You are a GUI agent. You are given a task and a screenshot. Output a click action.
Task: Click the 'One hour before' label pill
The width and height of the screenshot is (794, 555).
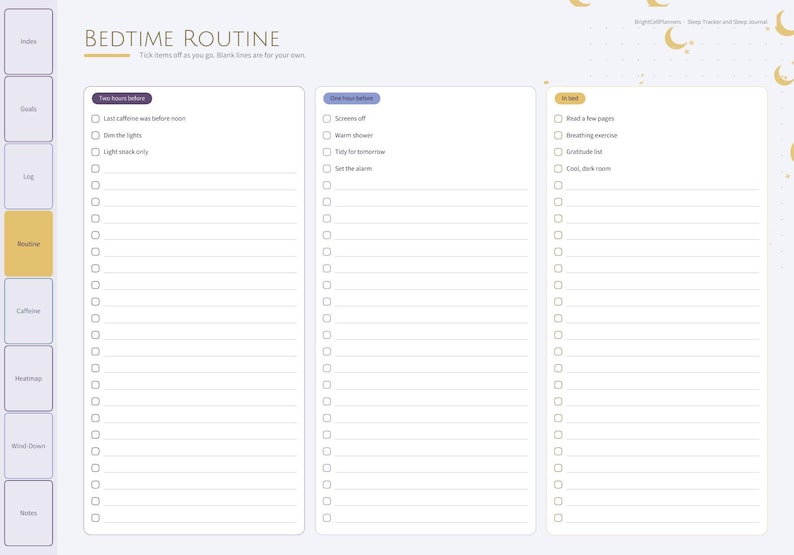tap(351, 98)
